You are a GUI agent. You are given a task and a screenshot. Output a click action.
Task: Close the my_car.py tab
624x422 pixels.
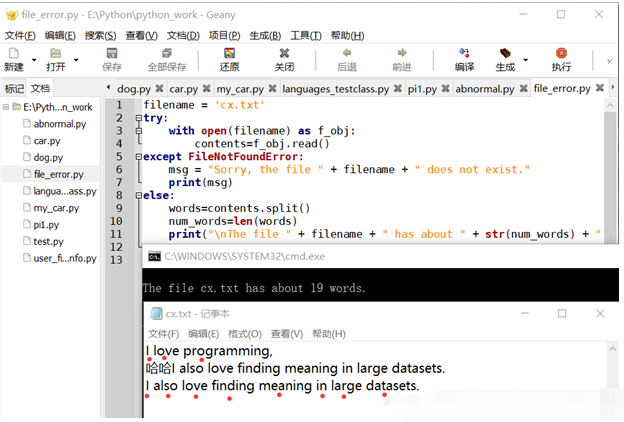(272, 88)
